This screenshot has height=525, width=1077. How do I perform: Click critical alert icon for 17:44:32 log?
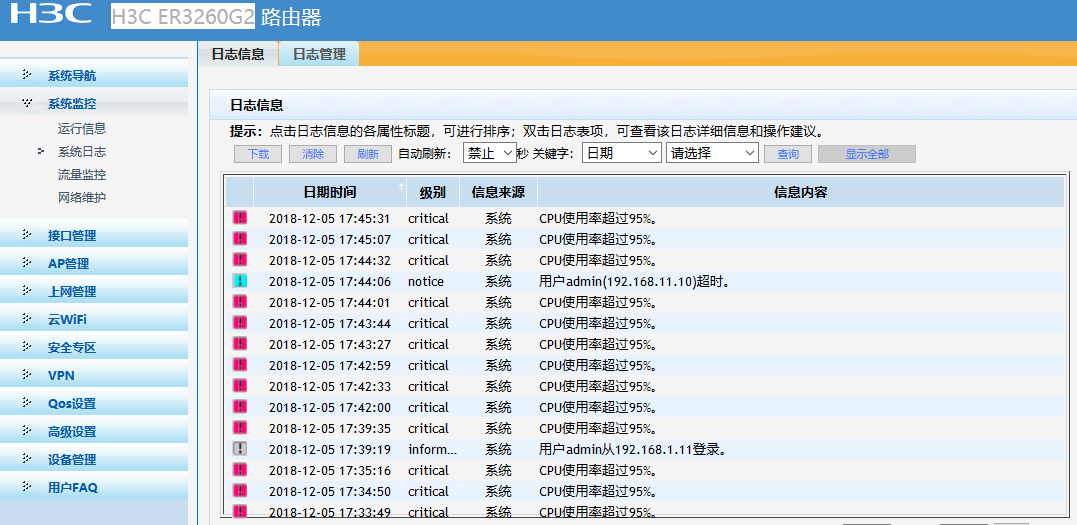coord(240,260)
